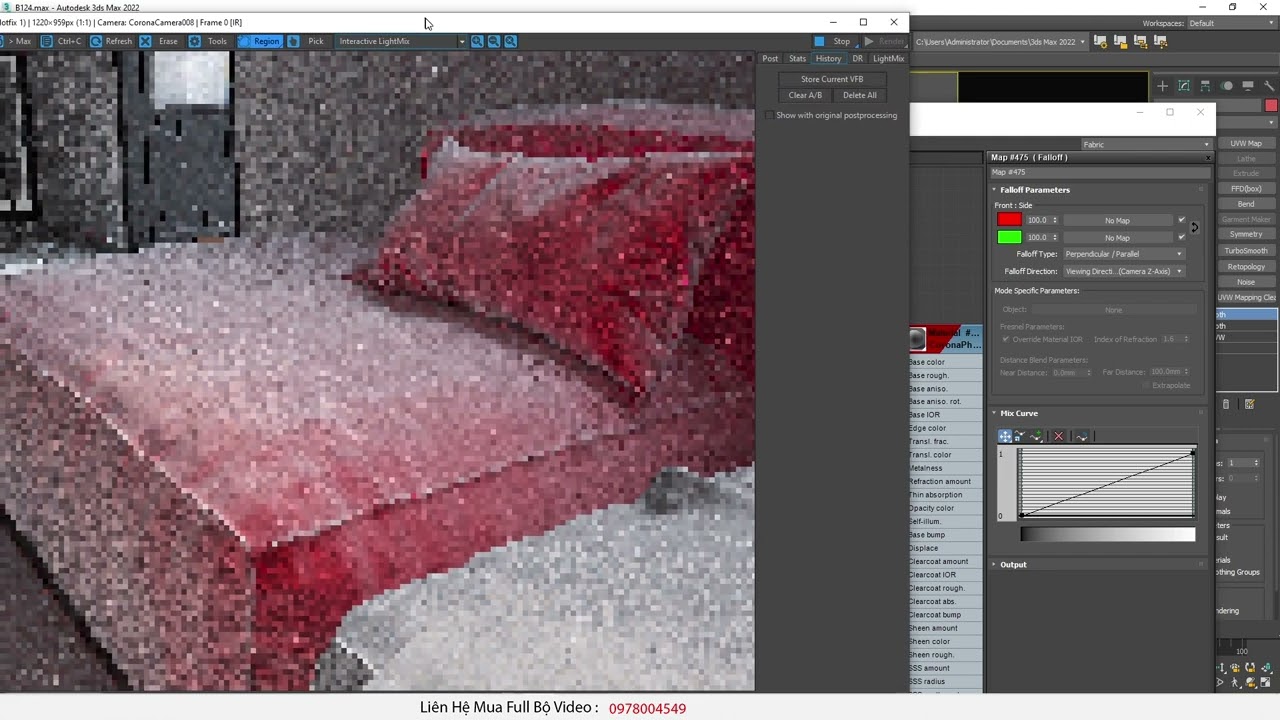Click Store Current VFB button
Viewport: 1280px width, 720px height.
(831, 79)
